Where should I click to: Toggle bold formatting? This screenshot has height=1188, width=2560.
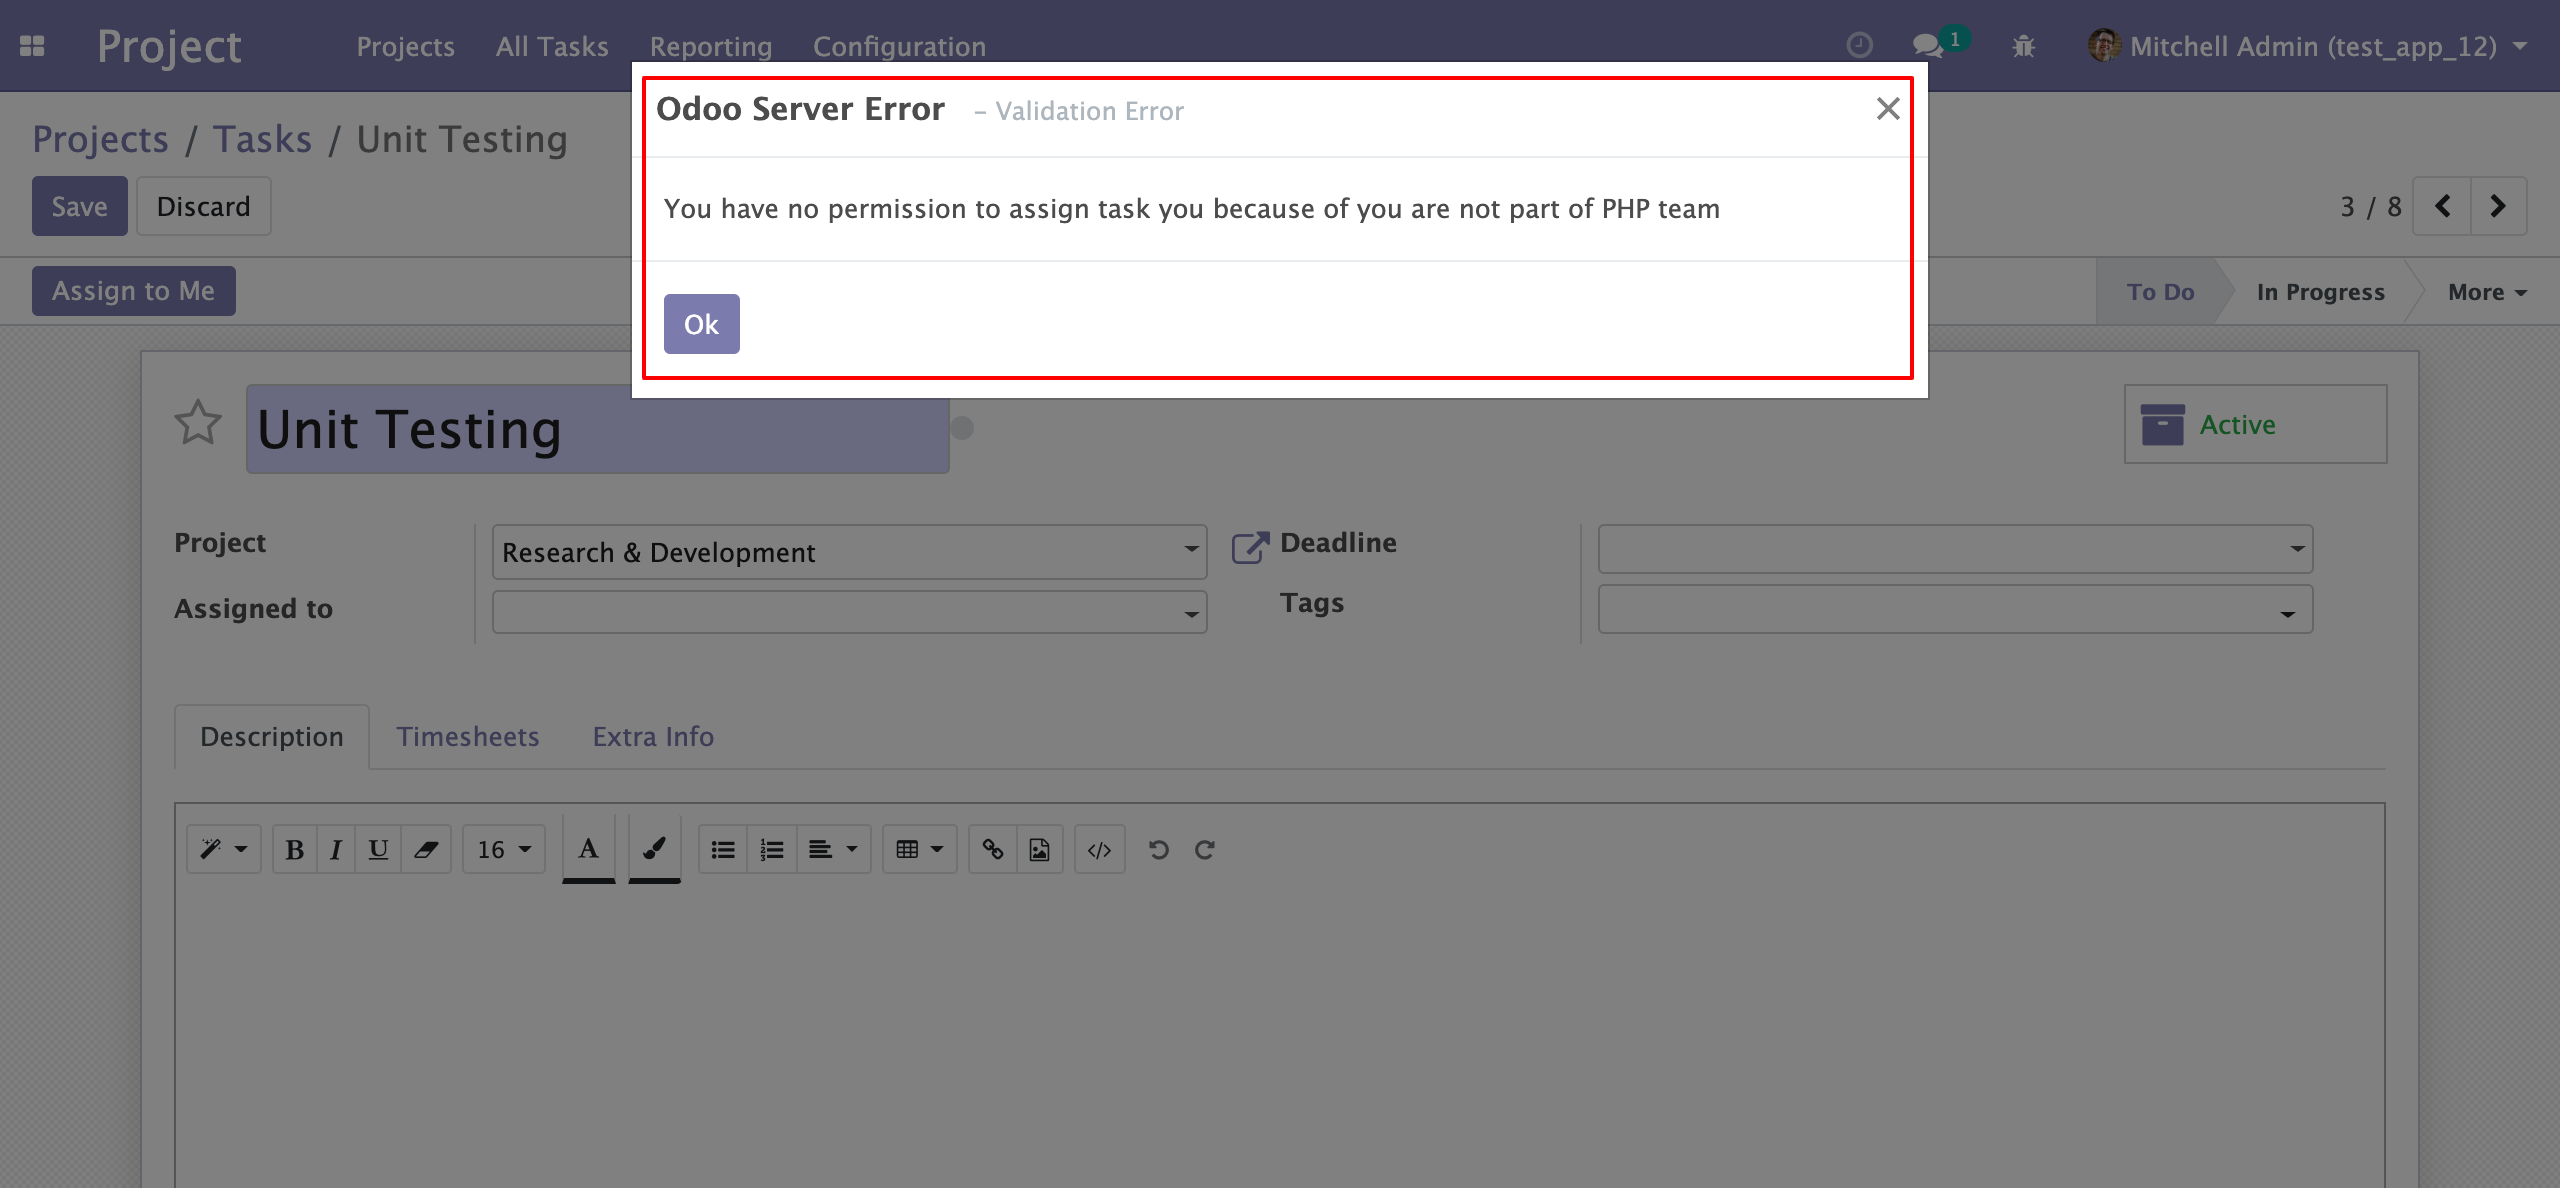(x=294, y=849)
